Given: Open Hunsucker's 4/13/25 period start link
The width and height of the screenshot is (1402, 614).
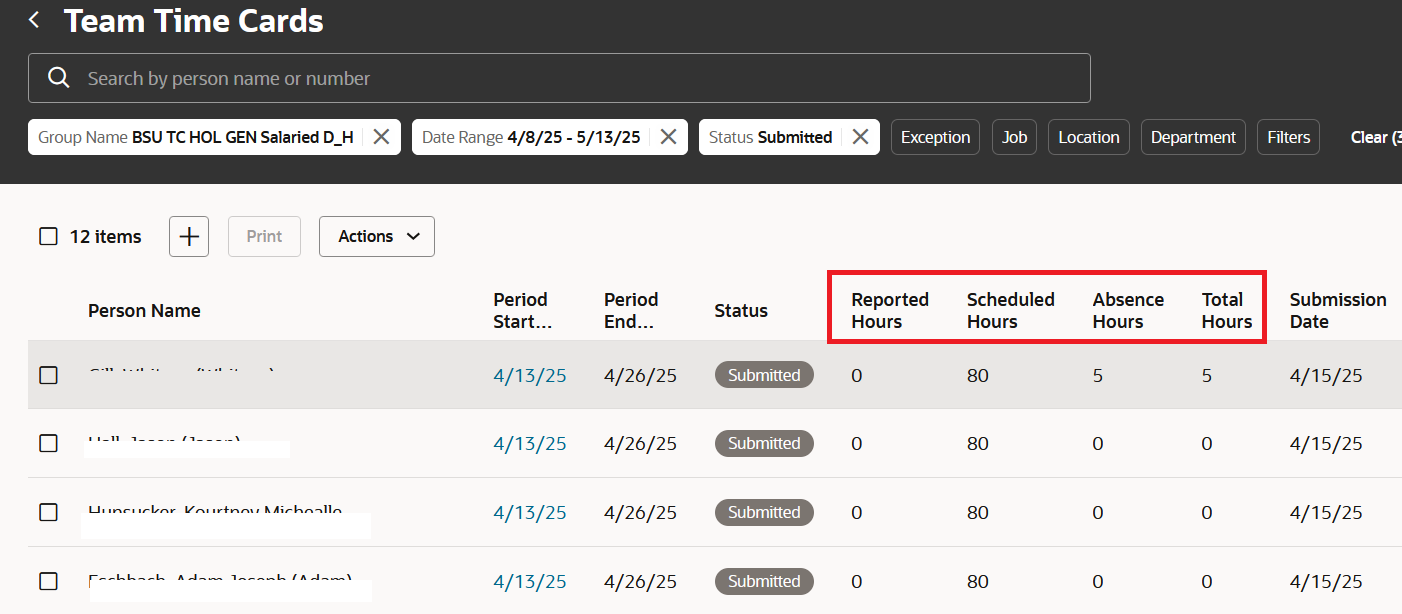Looking at the screenshot, I should [x=530, y=513].
